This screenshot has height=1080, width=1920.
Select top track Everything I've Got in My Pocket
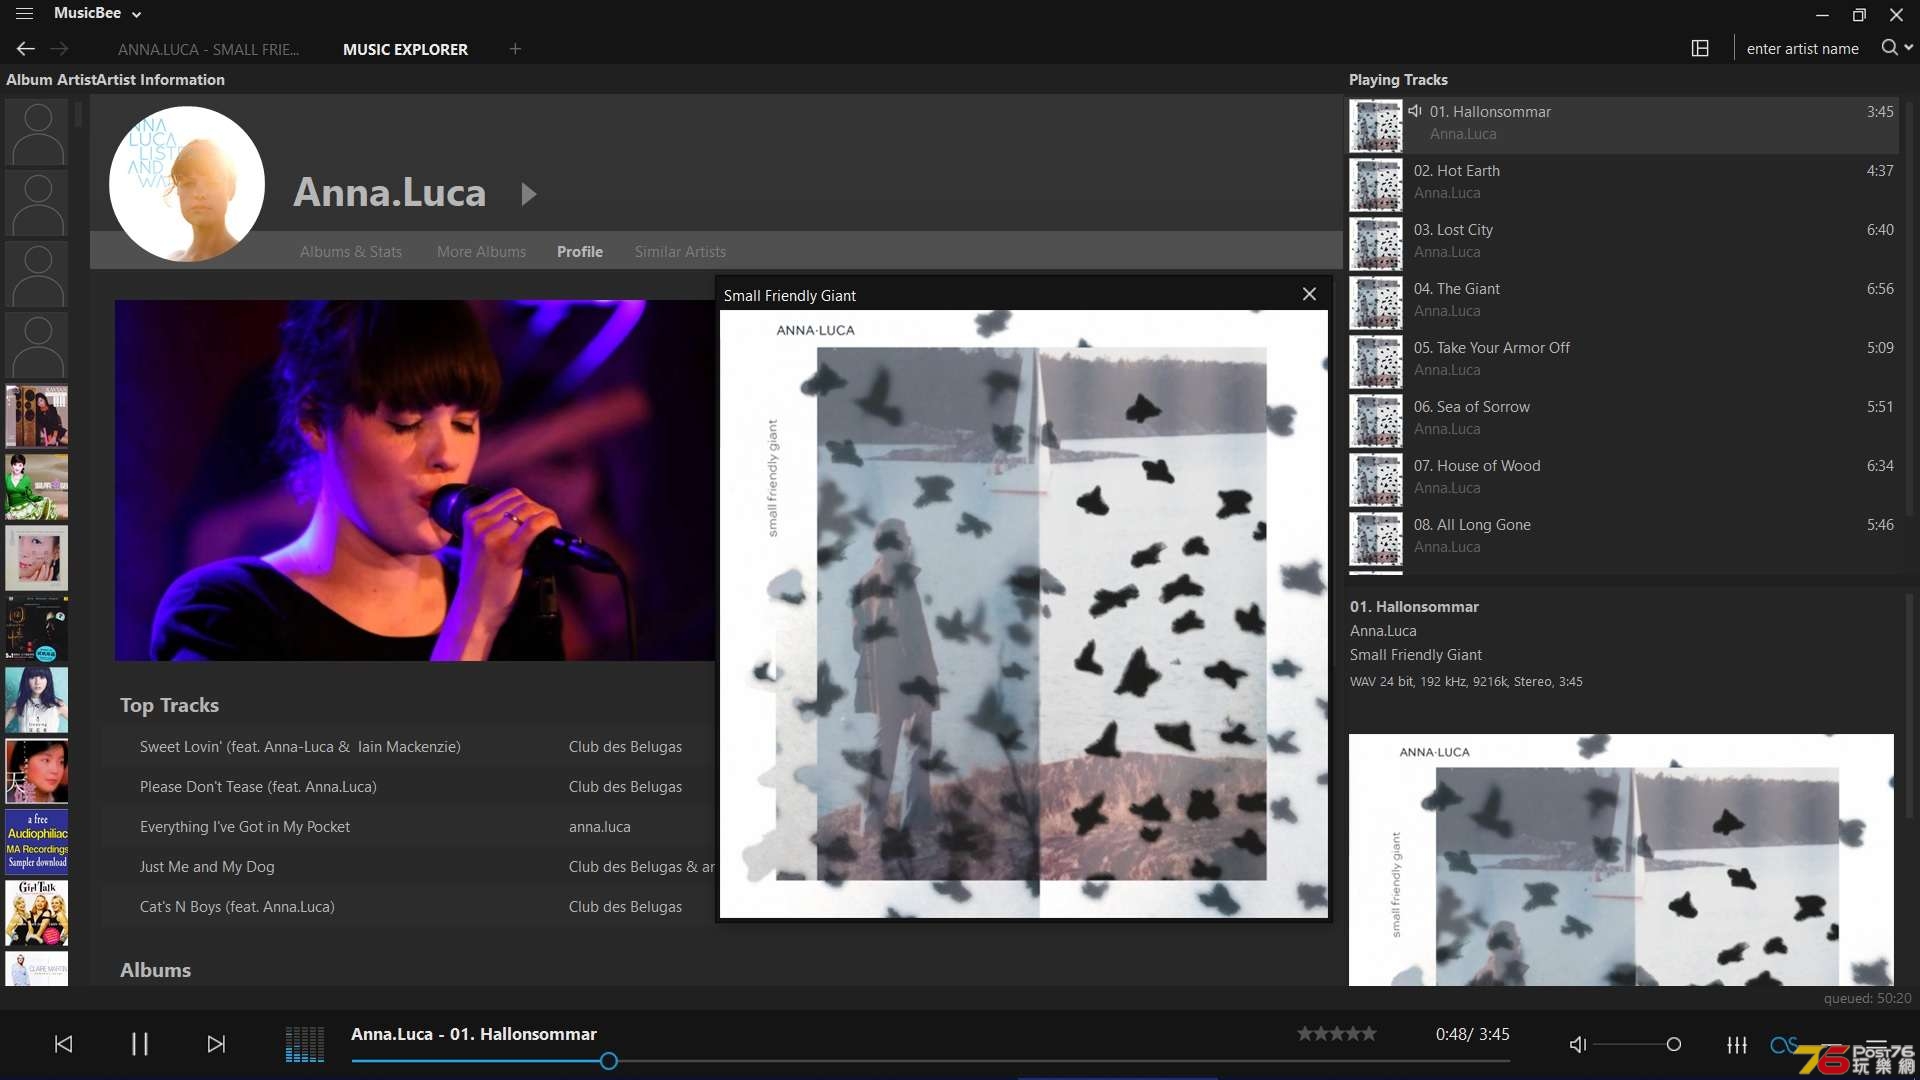pos(245,826)
